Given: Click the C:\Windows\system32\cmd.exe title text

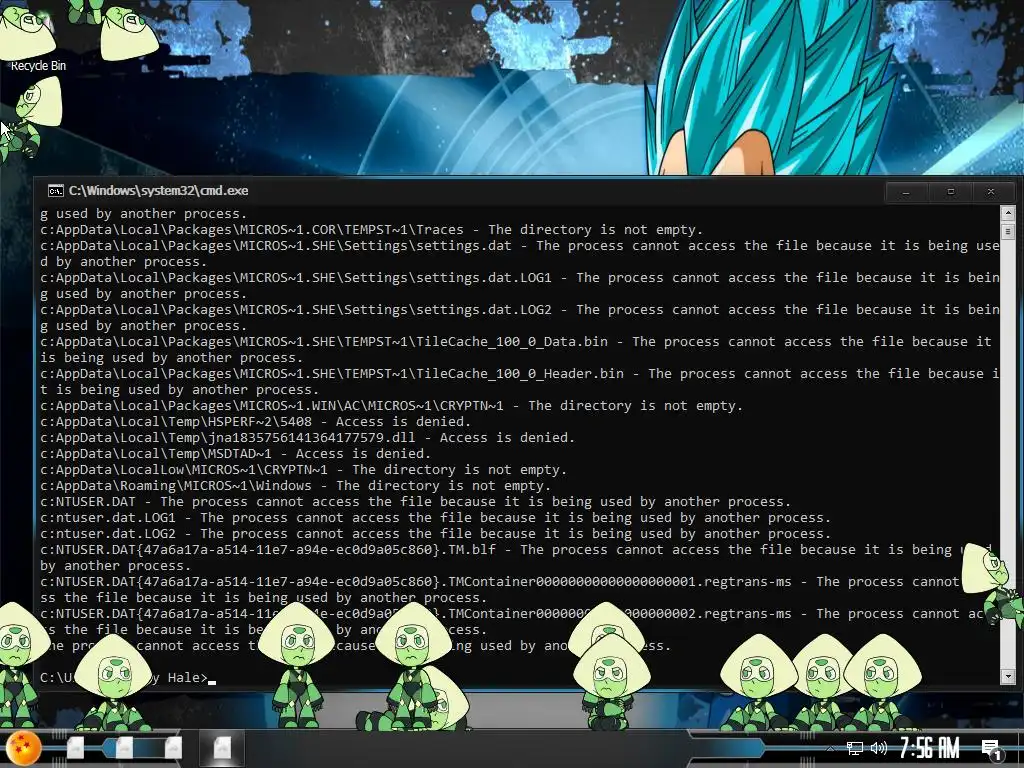Looking at the screenshot, I should click(159, 191).
